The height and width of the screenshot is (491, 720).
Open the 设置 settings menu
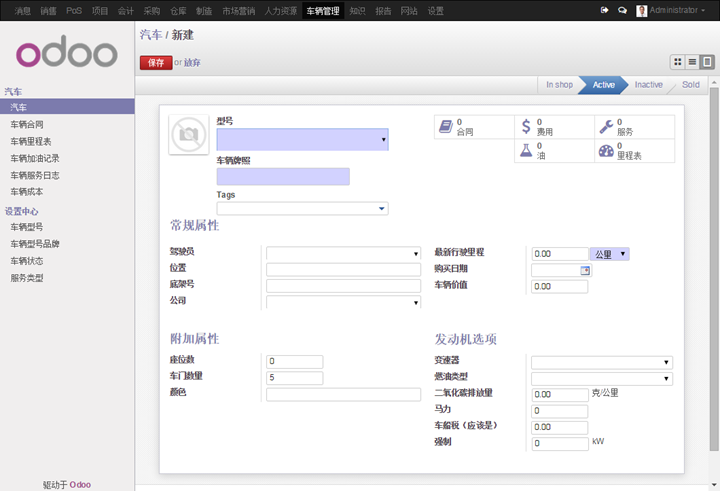tap(436, 11)
